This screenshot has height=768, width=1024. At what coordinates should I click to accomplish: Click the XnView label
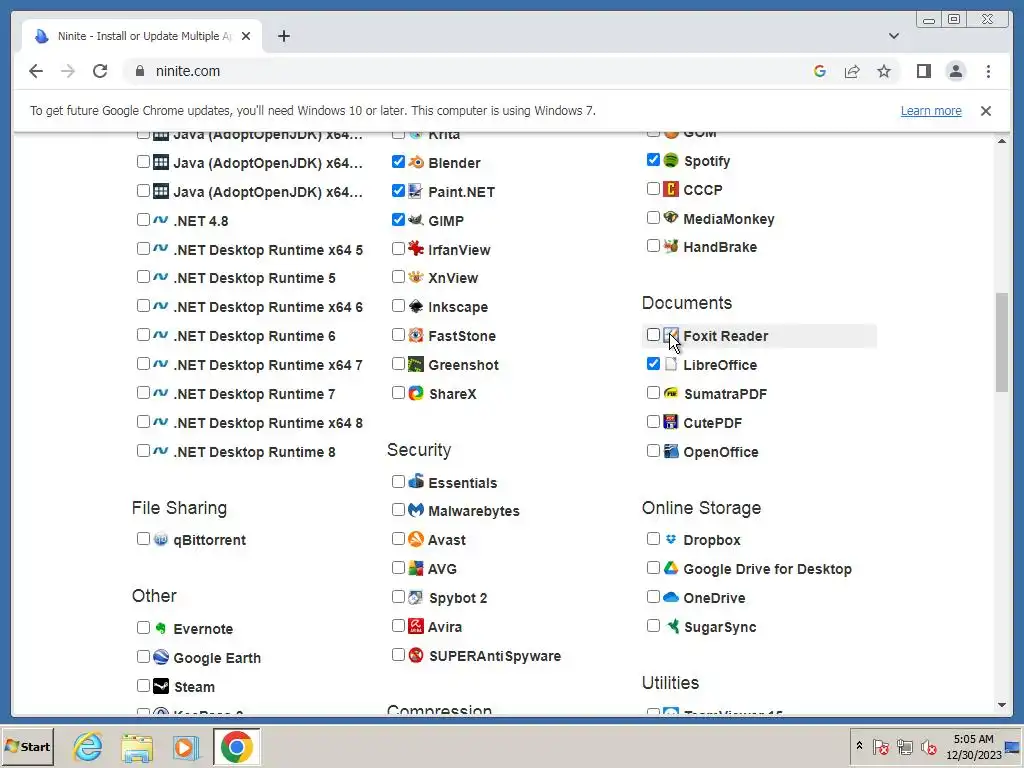click(x=453, y=278)
